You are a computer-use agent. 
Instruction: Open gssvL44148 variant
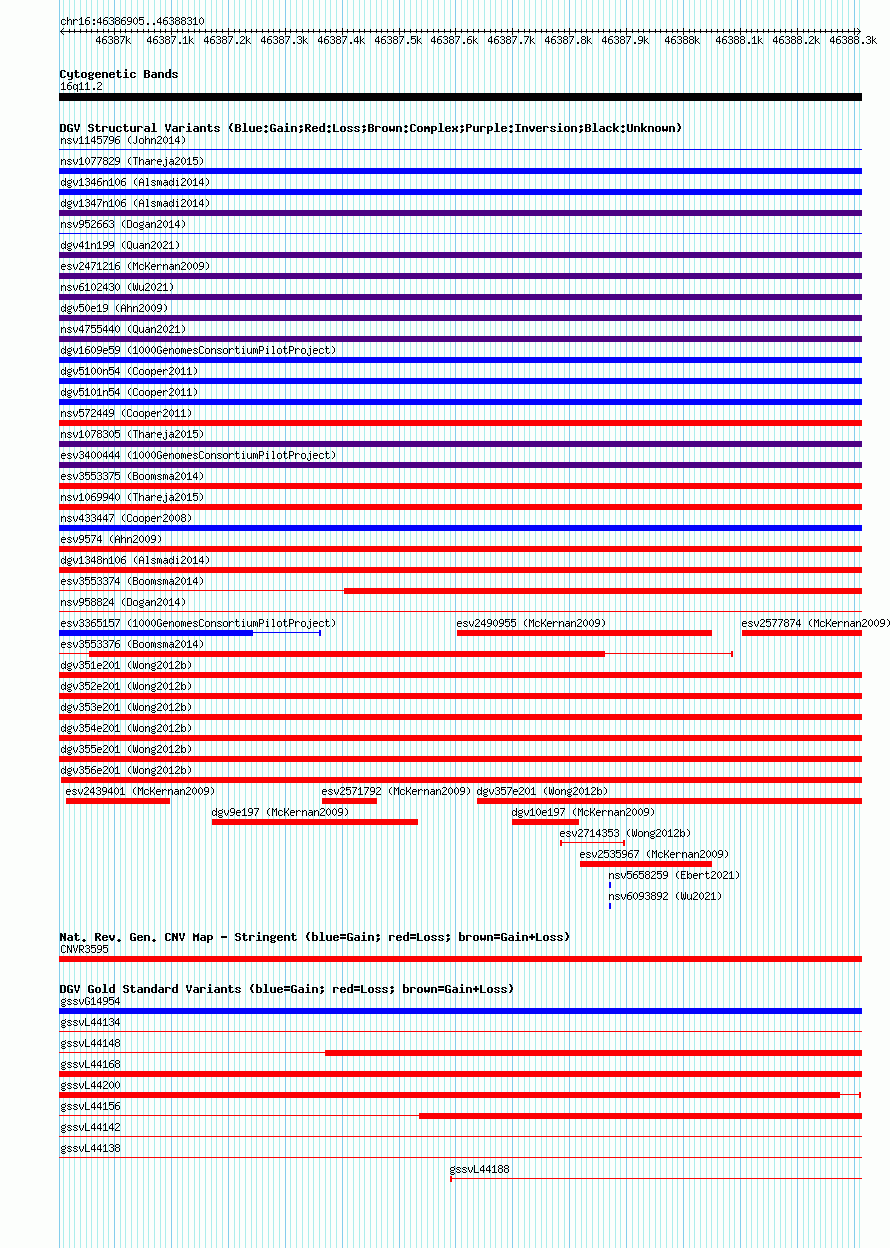tap(91, 1043)
